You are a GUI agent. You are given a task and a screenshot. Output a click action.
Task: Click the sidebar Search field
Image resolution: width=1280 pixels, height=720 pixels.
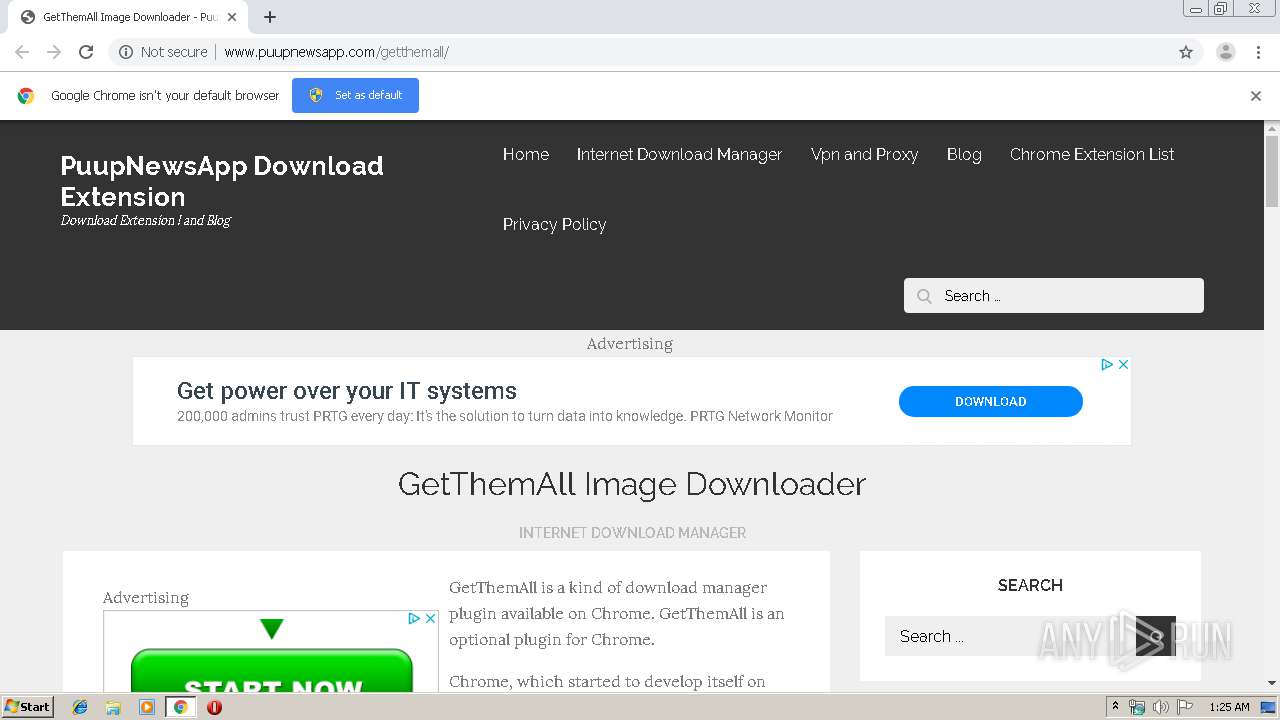(1010, 636)
